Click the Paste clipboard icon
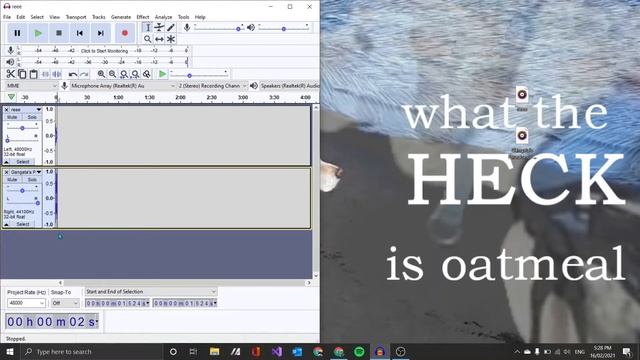Image resolution: width=640 pixels, height=360 pixels. 33,74
